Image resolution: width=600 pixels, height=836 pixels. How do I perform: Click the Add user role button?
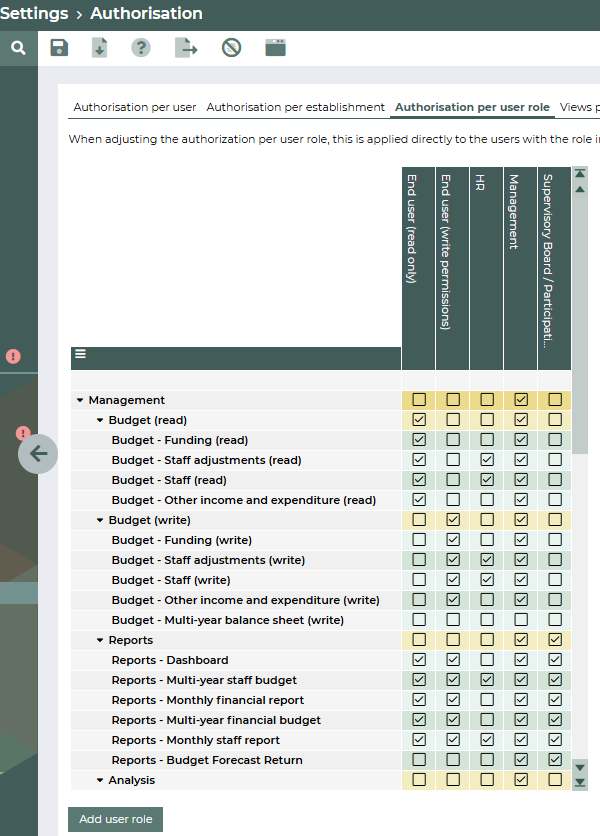115,819
